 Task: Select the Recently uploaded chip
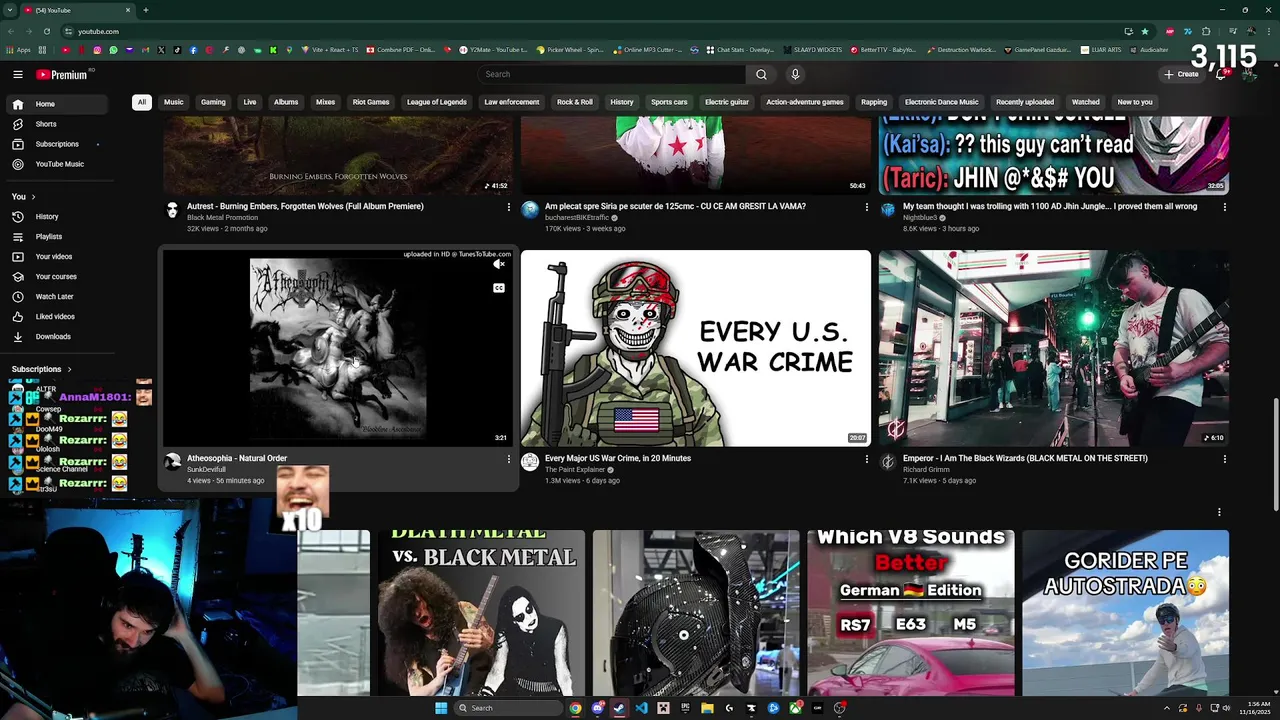[1025, 102]
